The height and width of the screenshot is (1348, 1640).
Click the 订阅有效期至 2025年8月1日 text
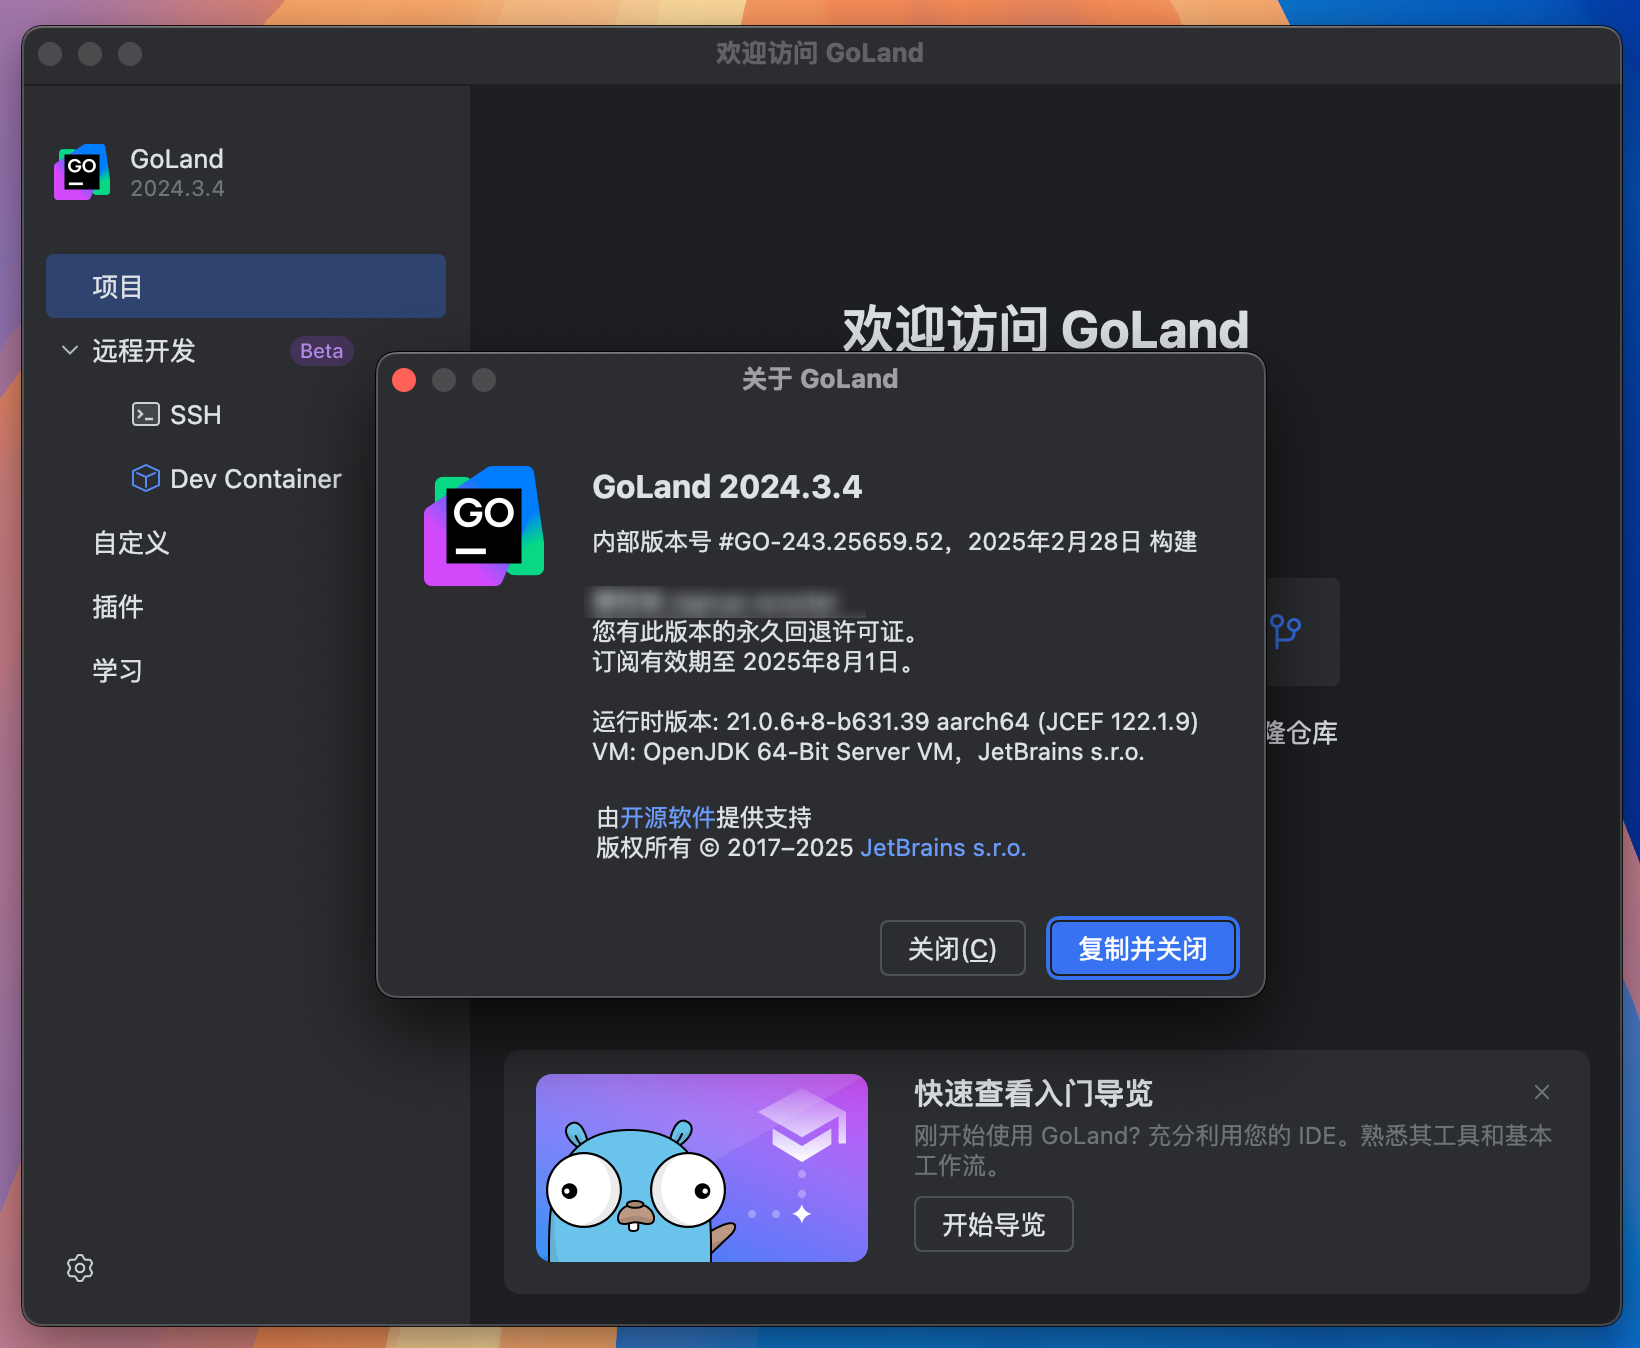(x=755, y=662)
